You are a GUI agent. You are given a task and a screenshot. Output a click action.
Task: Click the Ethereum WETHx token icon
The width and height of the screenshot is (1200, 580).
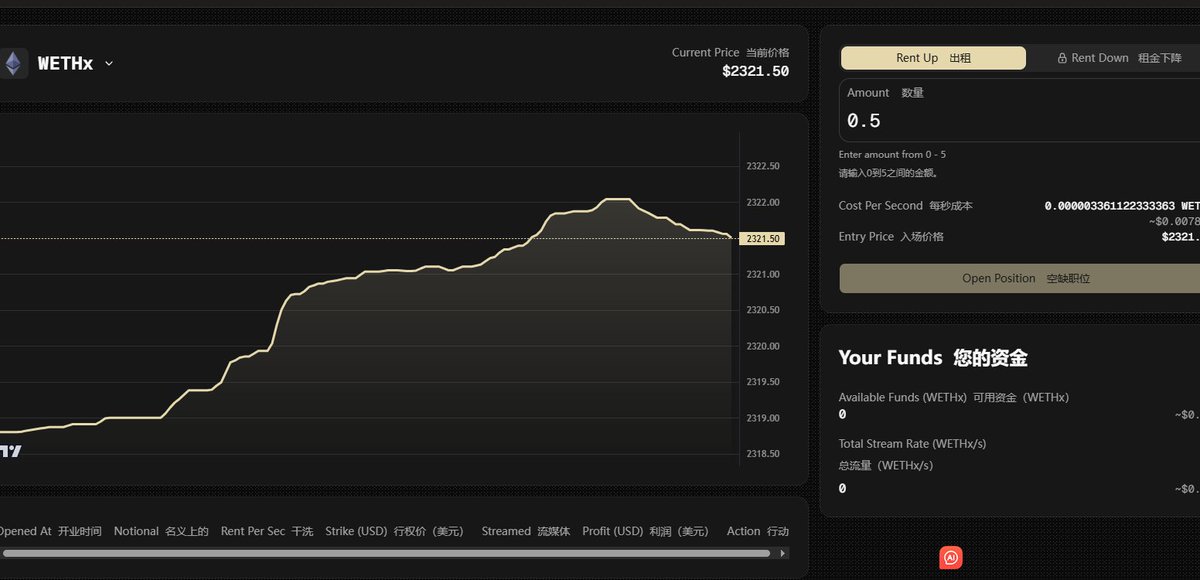(13, 63)
